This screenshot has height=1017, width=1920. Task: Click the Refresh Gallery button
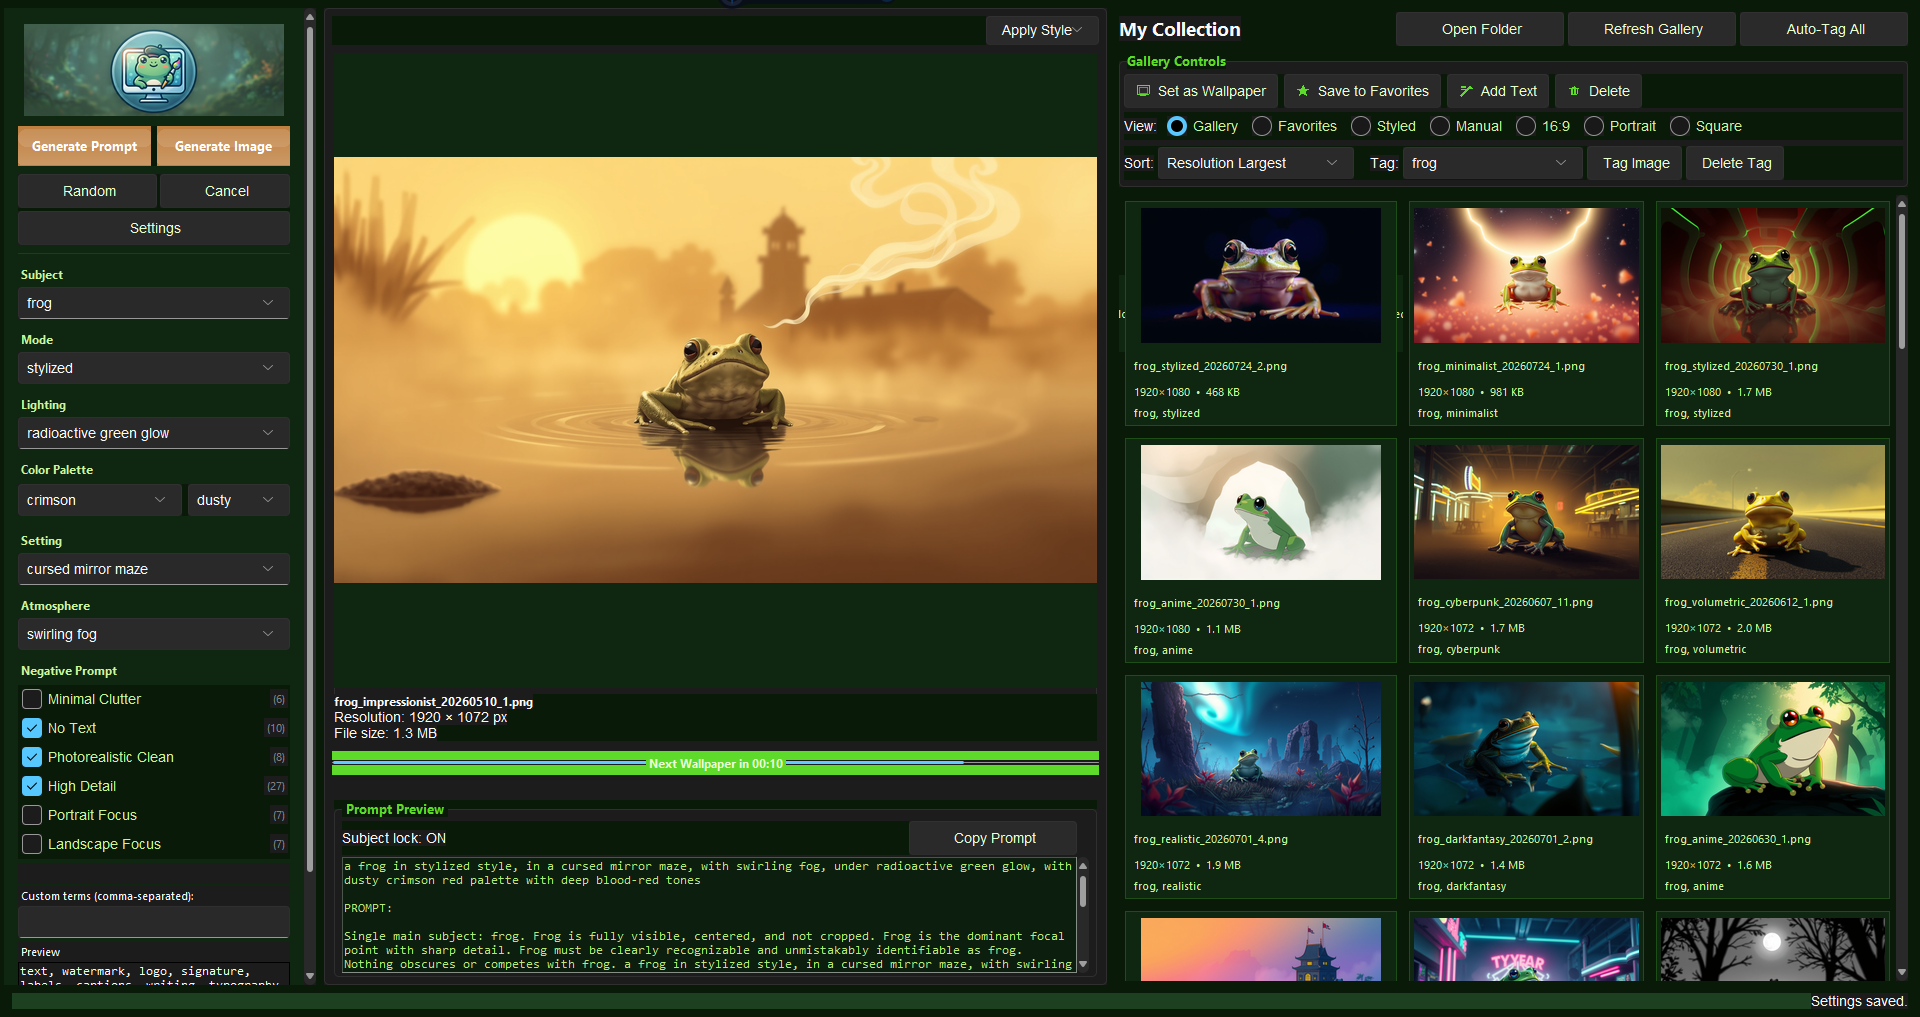click(1652, 29)
